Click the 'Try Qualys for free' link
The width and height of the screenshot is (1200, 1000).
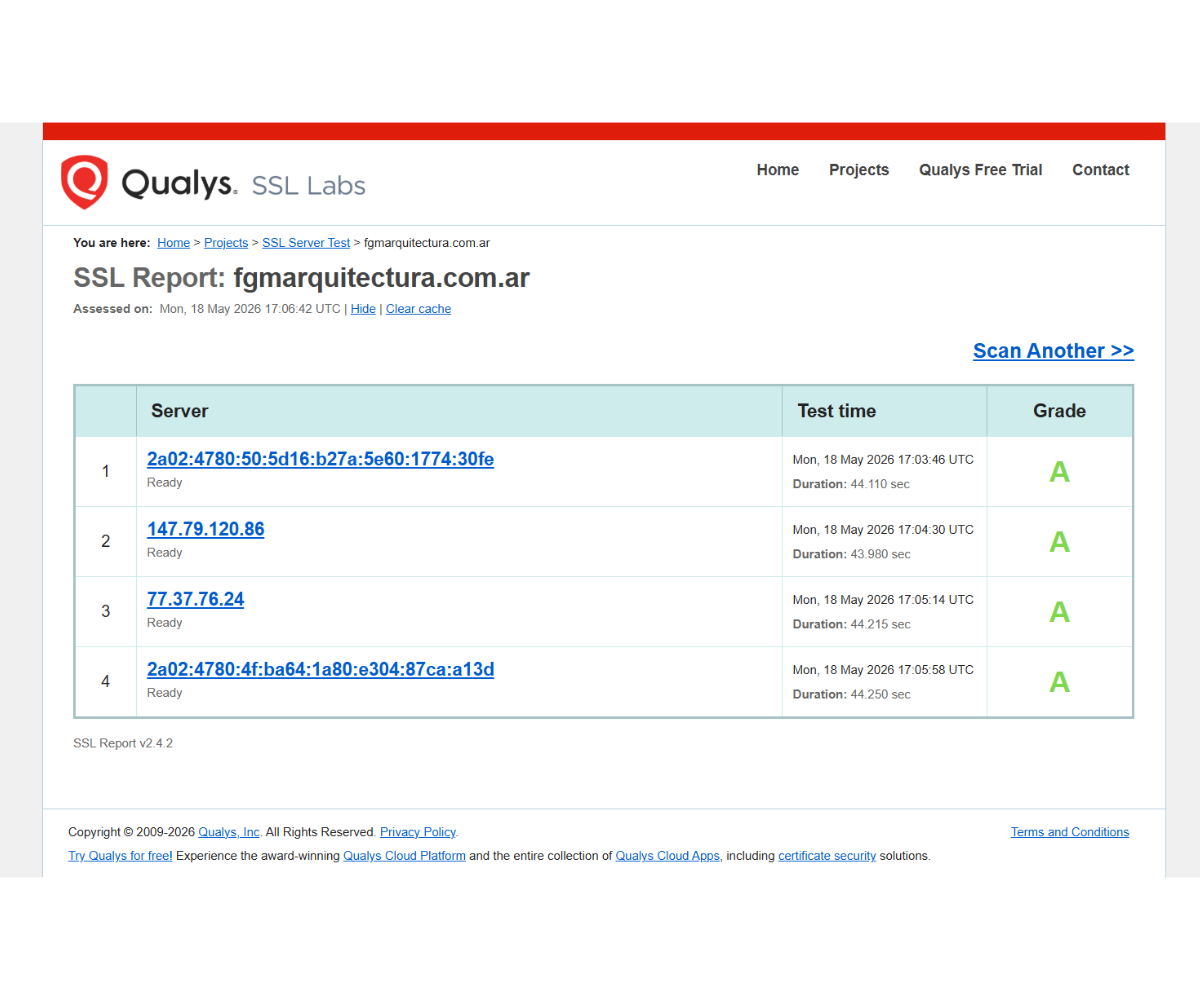pyautogui.click(x=120, y=856)
